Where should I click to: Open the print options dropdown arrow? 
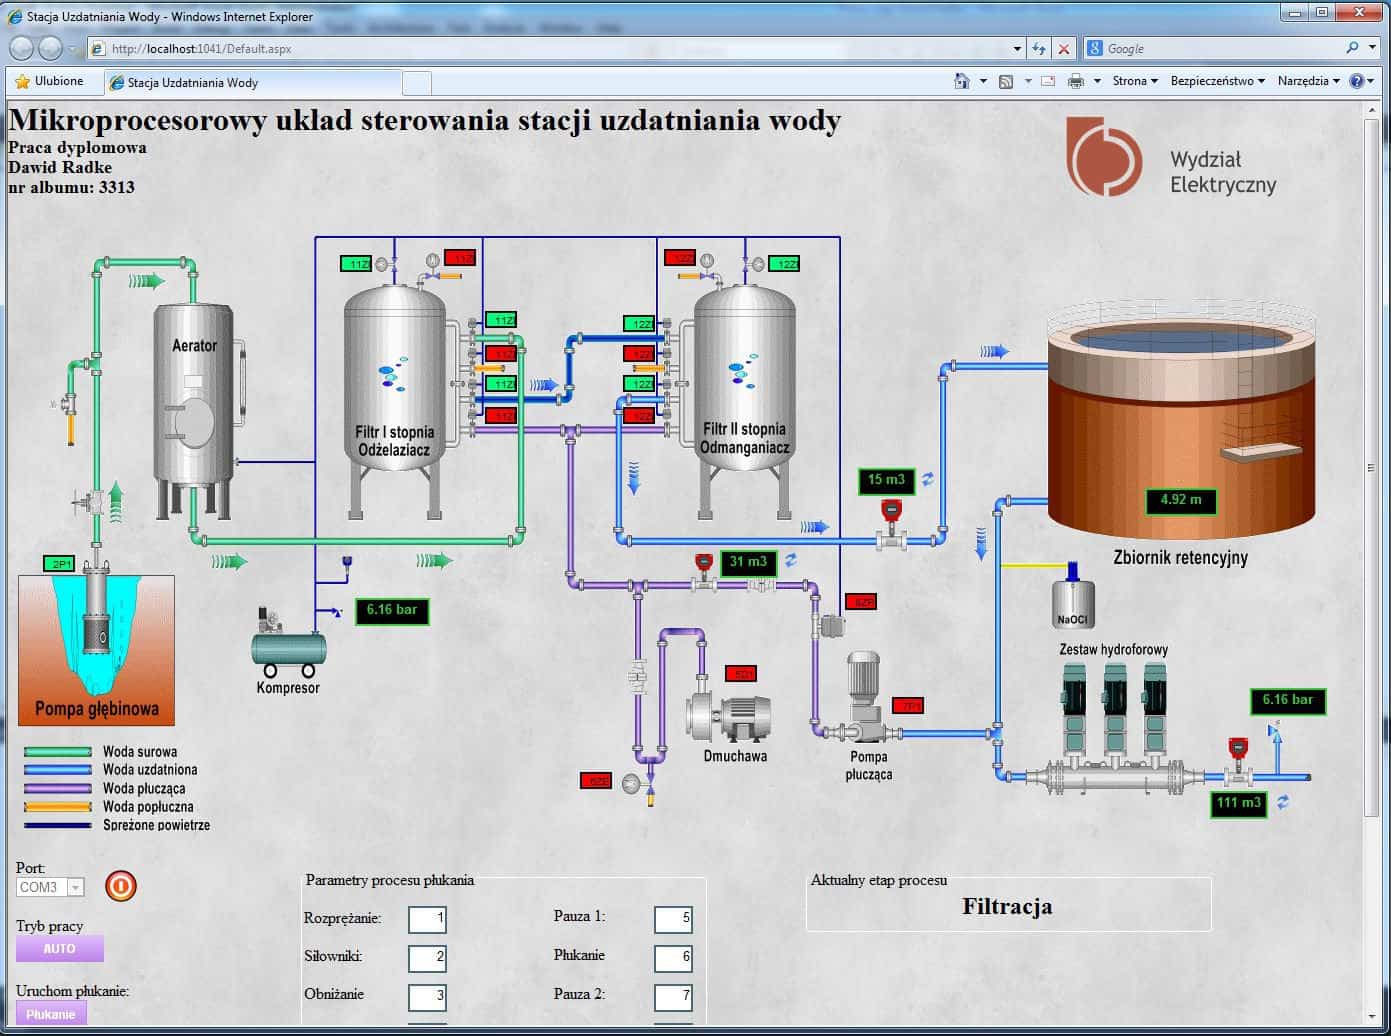click(x=1097, y=81)
